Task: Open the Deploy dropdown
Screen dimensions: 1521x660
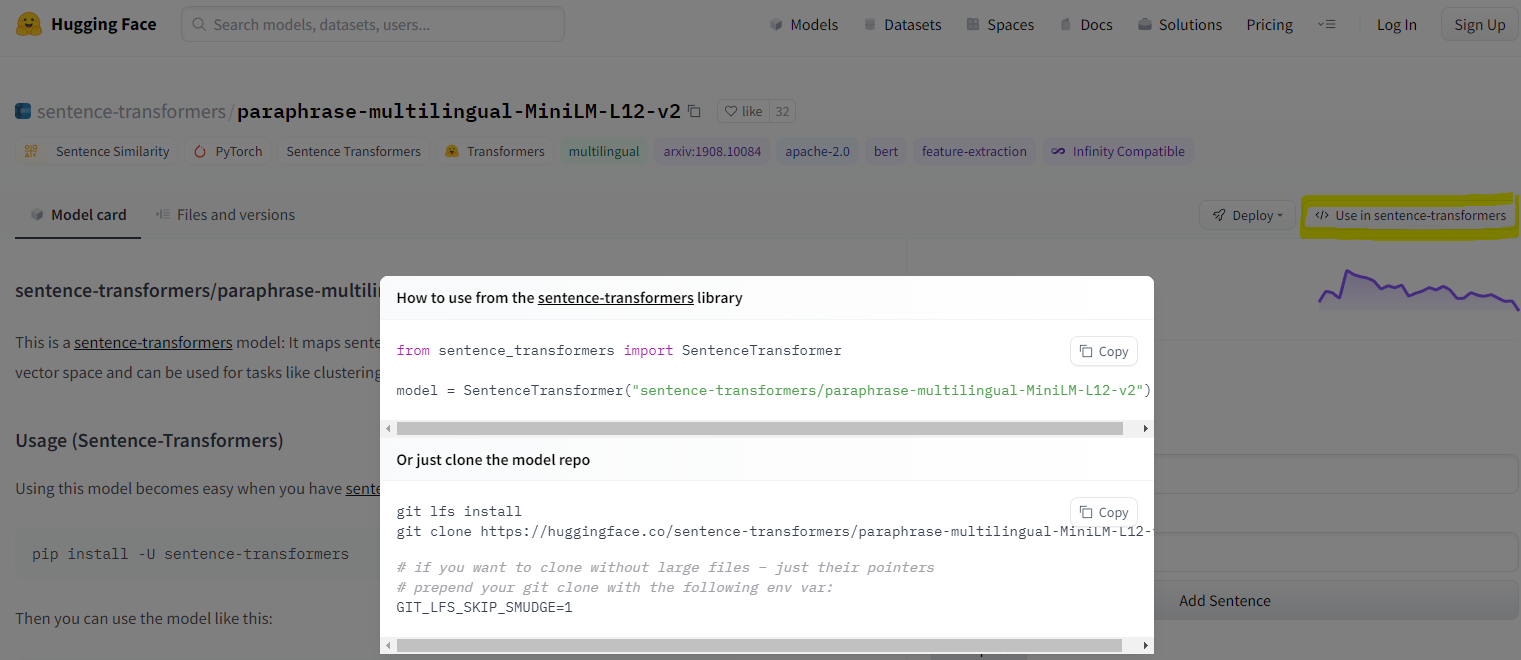Action: (1246, 215)
